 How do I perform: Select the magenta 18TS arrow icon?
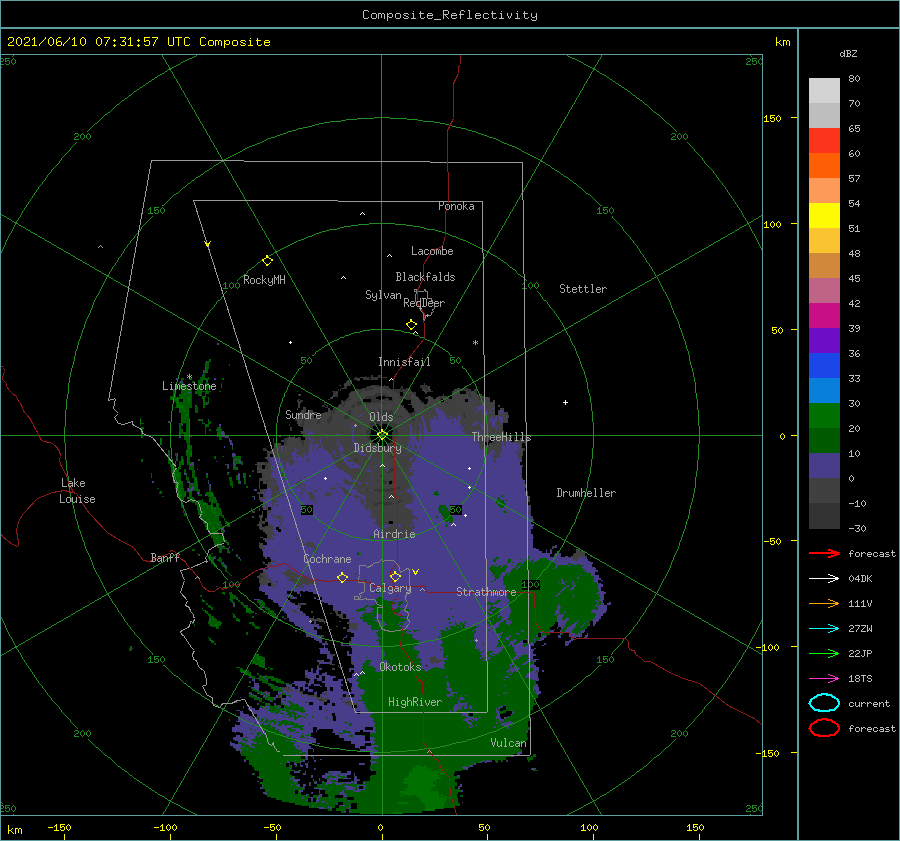pyautogui.click(x=824, y=679)
